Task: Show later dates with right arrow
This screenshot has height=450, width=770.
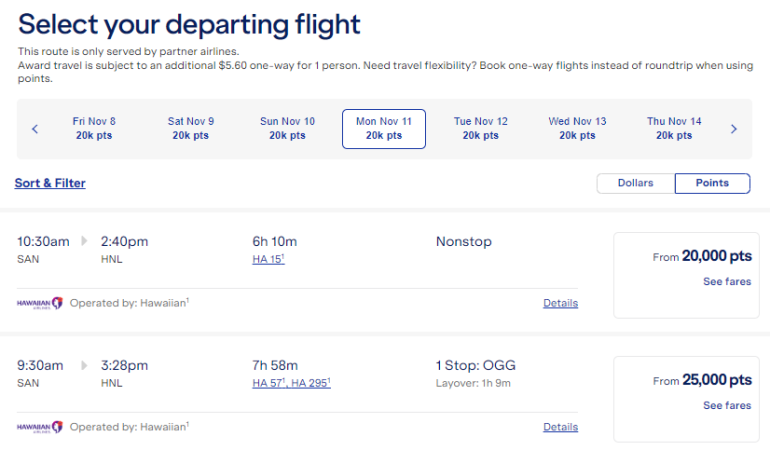Action: click(x=733, y=129)
